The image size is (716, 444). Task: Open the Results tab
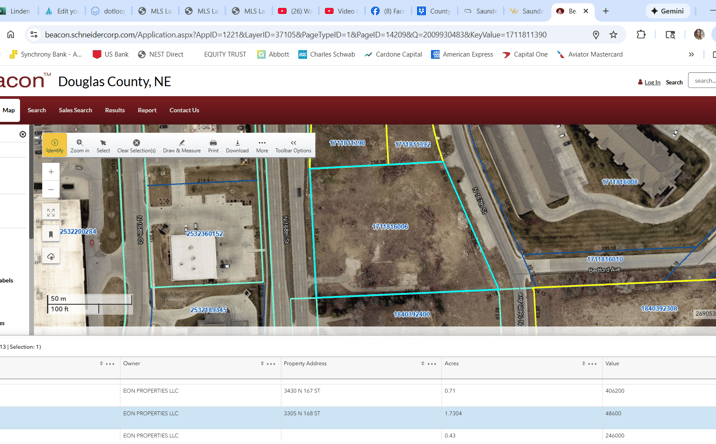(x=115, y=110)
